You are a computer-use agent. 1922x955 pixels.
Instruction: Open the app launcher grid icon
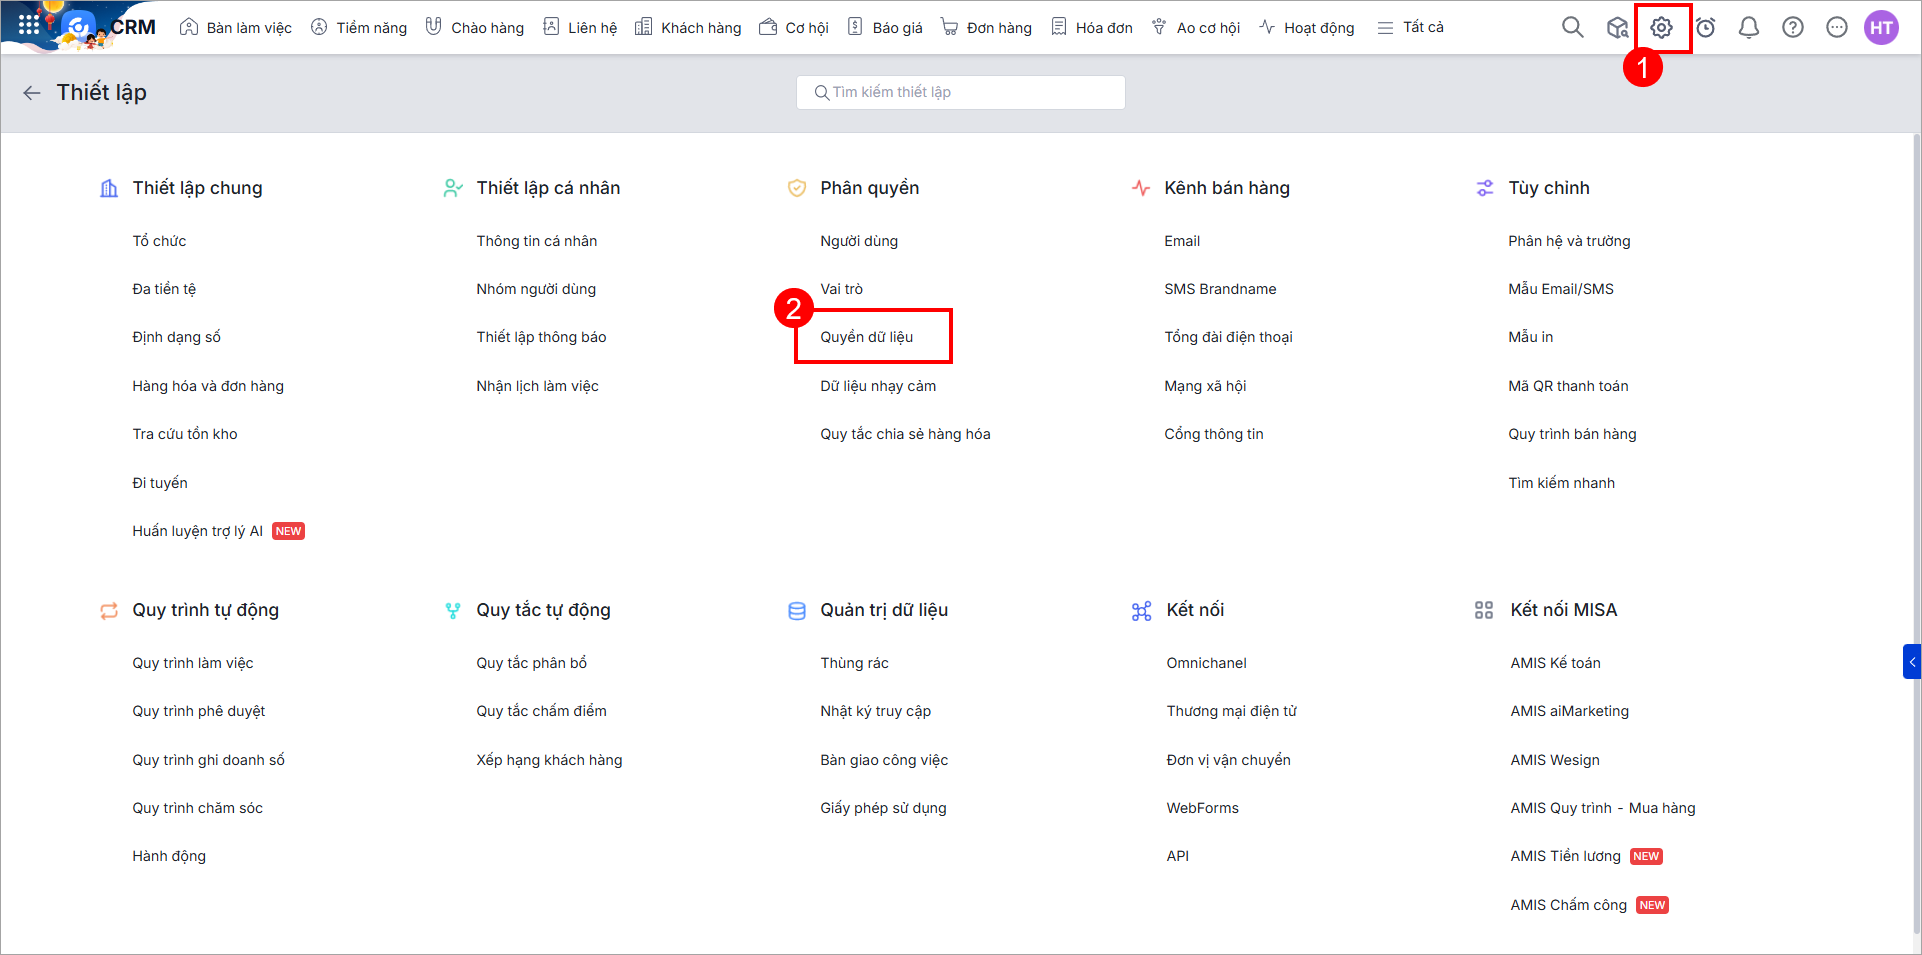click(29, 25)
